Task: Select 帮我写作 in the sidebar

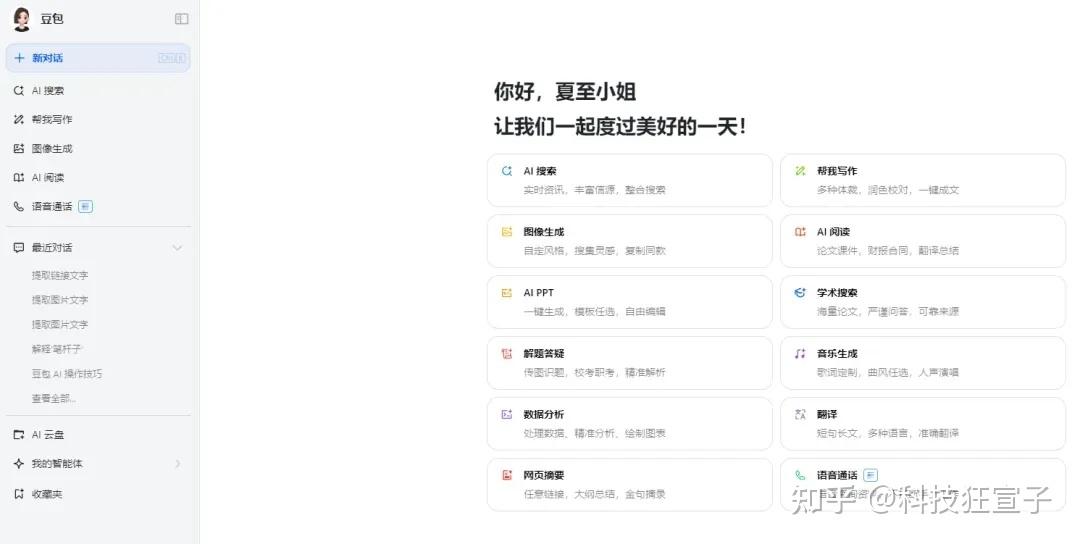Action: click(x=51, y=119)
